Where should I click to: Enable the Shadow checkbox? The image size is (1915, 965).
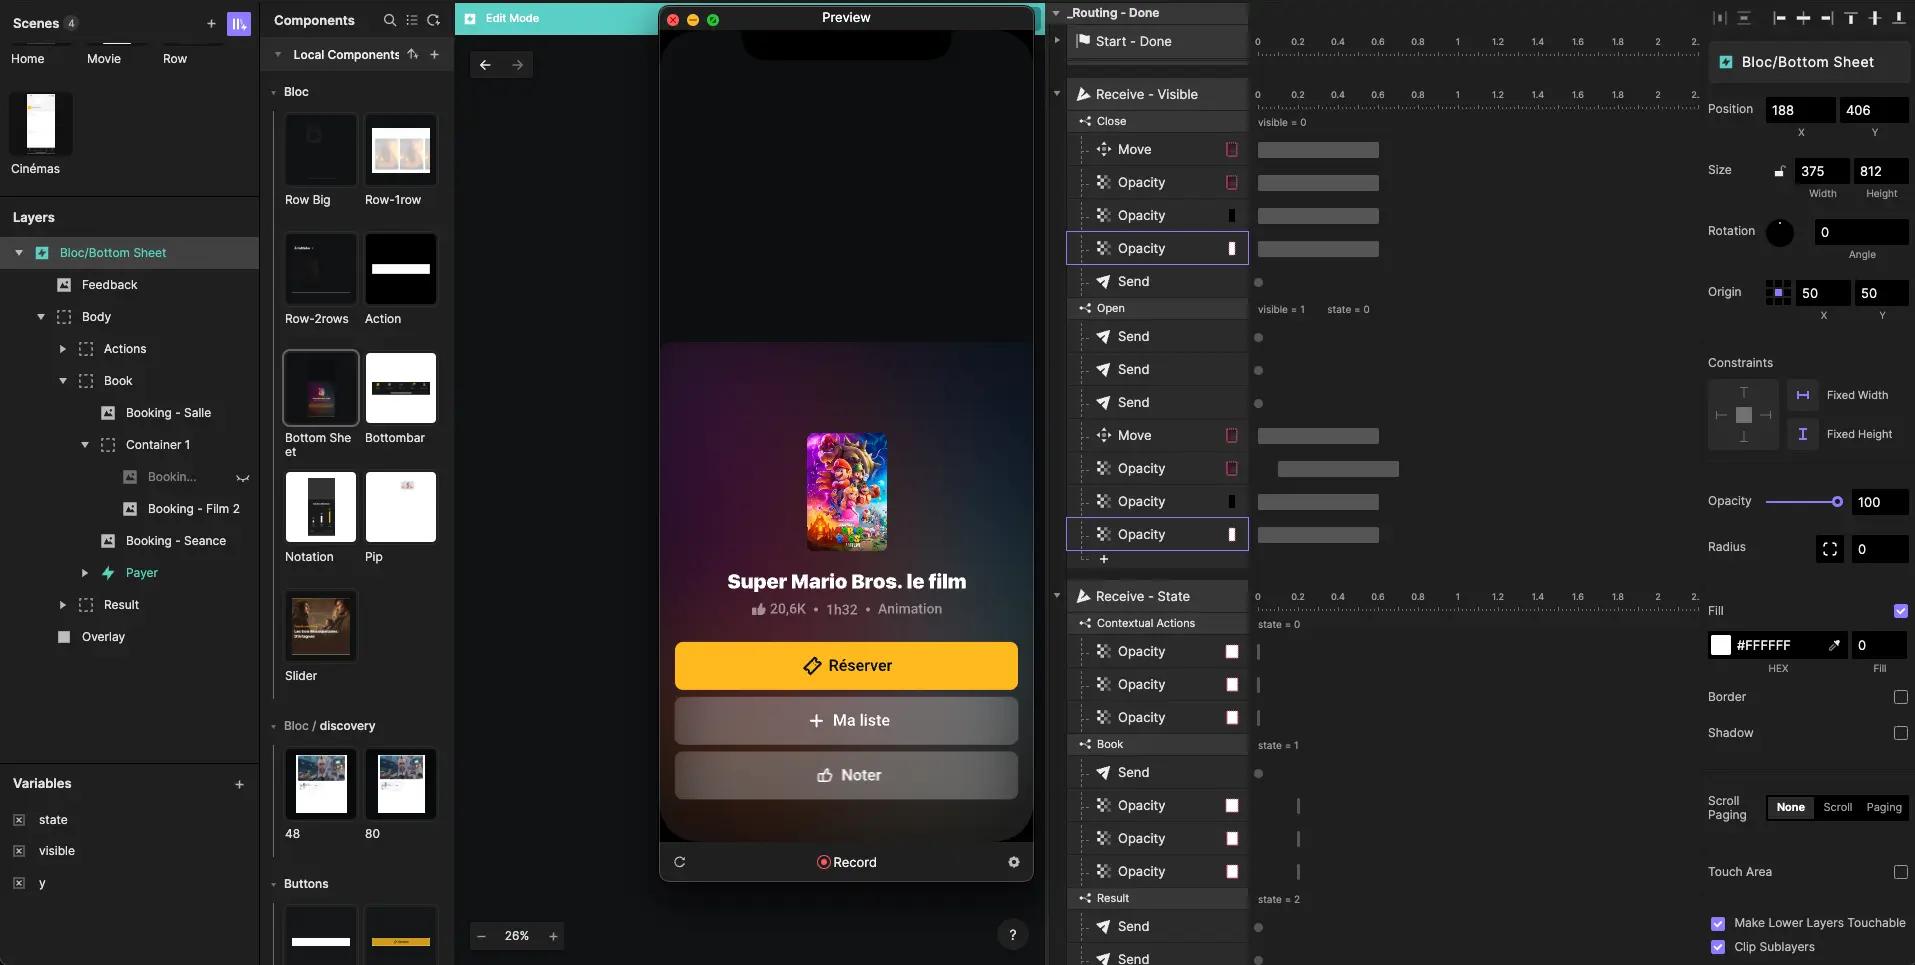[x=1901, y=733]
